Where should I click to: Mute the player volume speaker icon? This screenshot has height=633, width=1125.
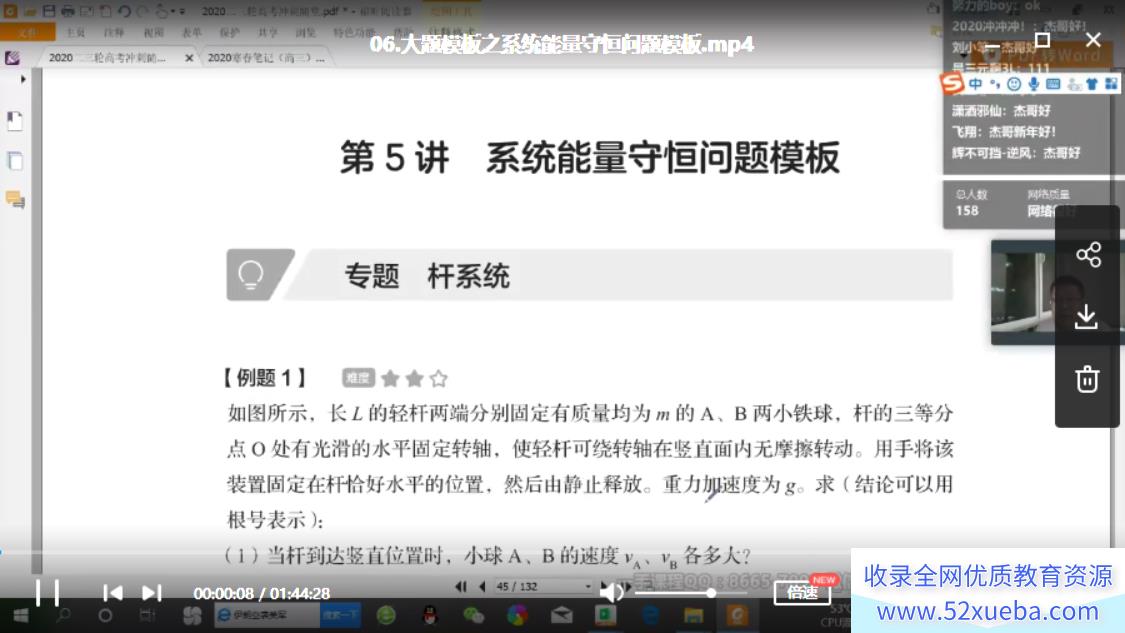(611, 593)
